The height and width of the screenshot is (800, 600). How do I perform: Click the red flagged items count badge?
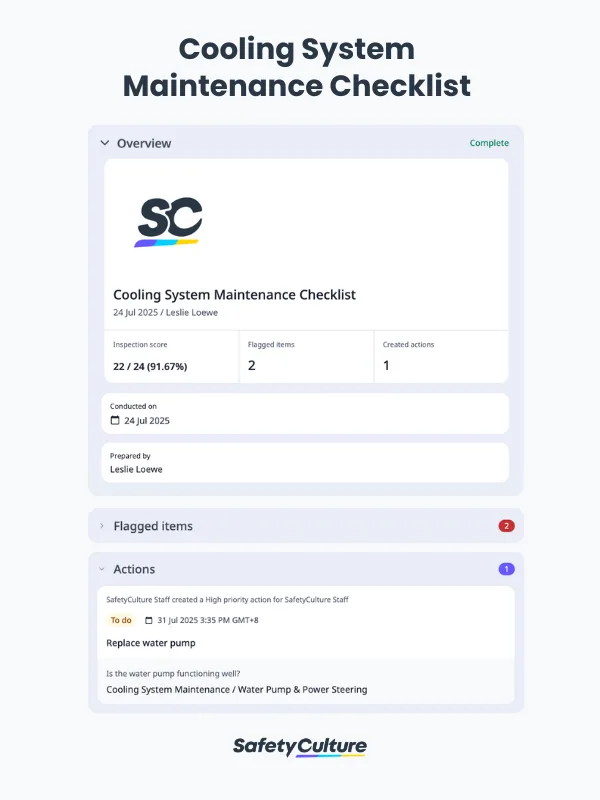point(506,526)
